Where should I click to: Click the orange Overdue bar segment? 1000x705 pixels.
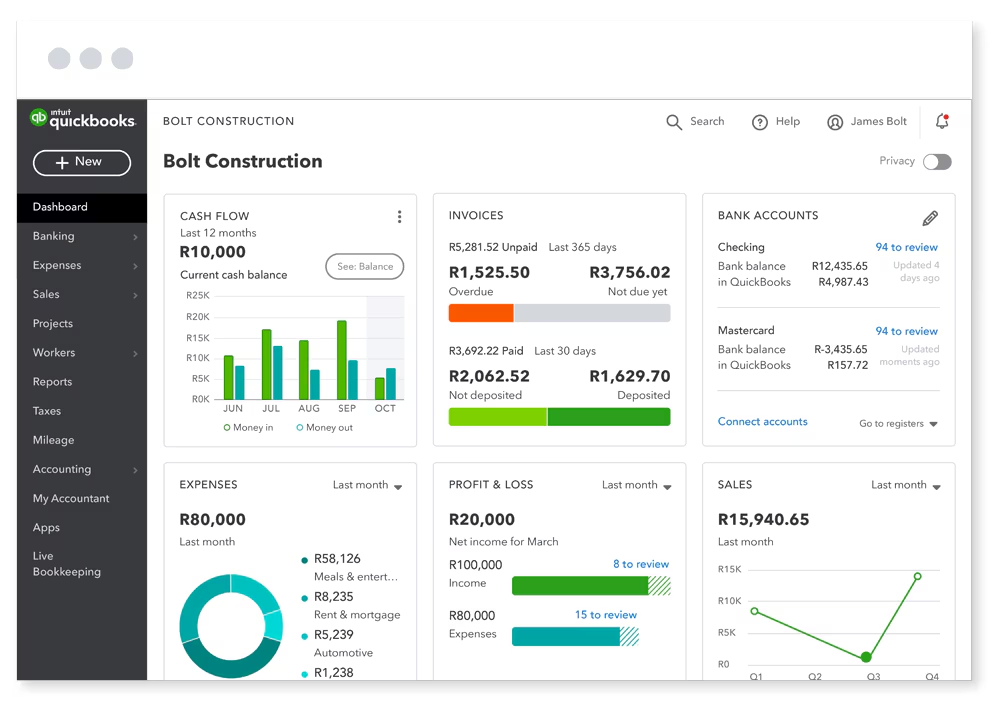tap(481, 313)
